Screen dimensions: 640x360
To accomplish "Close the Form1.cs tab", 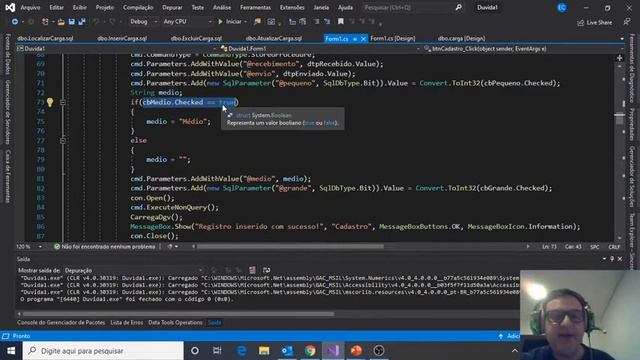I will pyautogui.click(x=363, y=39).
